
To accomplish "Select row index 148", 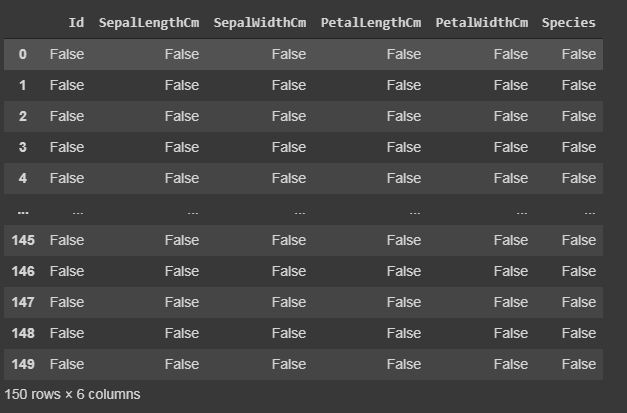I will pyautogui.click(x=23, y=333).
